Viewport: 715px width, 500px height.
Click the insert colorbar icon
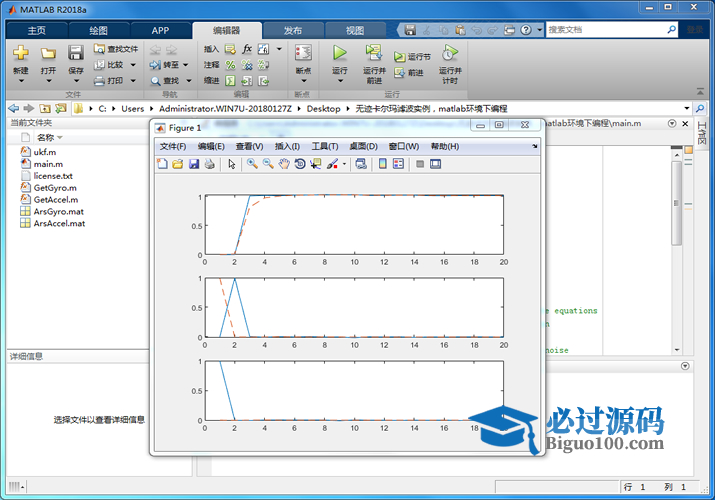point(383,164)
